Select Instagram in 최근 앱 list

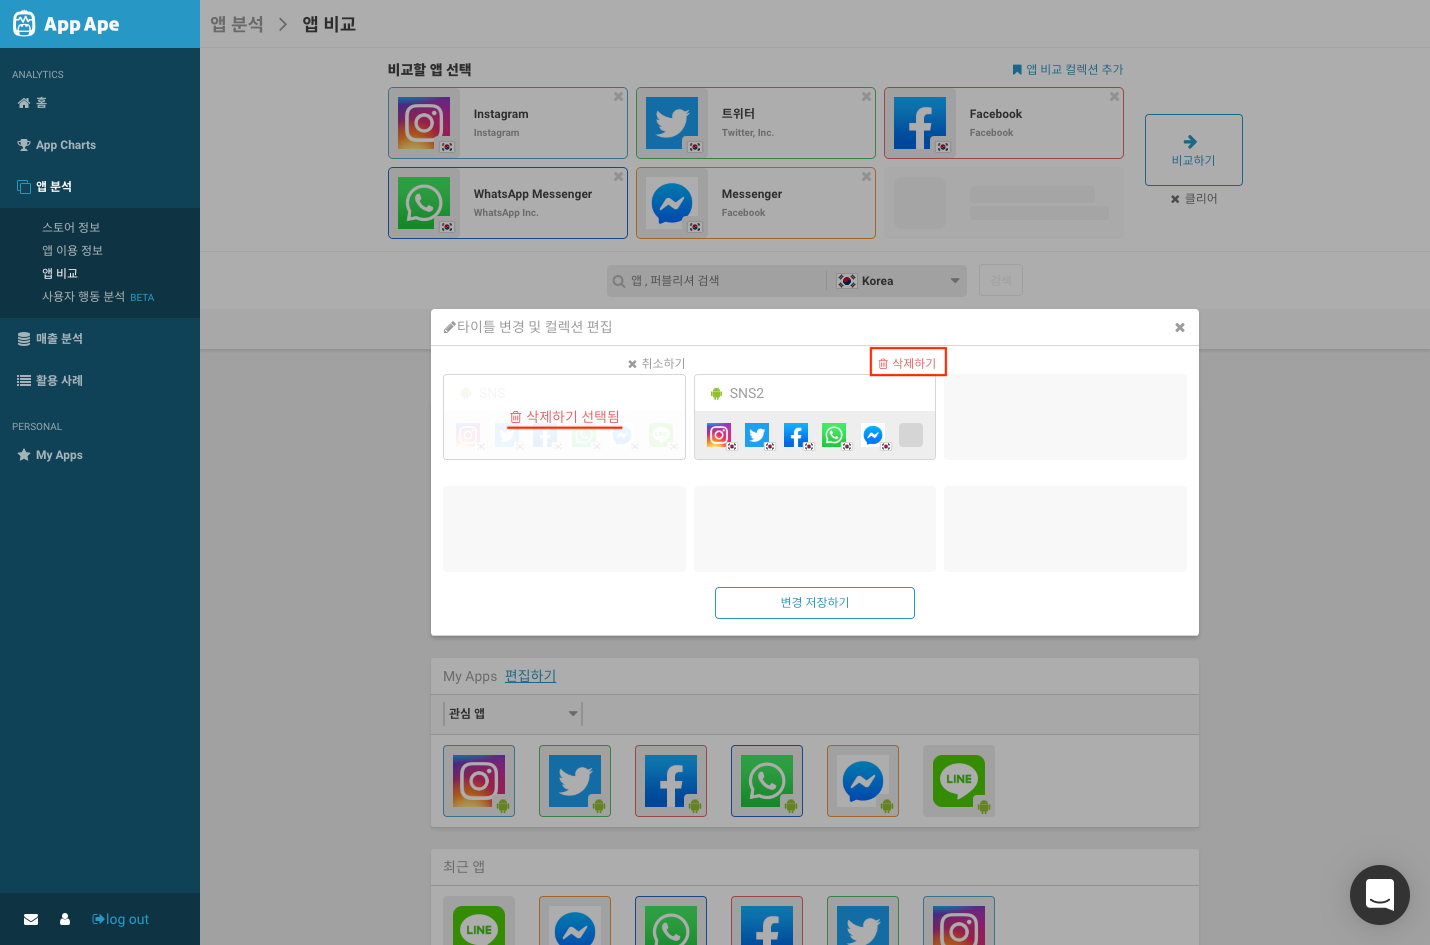pyautogui.click(x=959, y=921)
